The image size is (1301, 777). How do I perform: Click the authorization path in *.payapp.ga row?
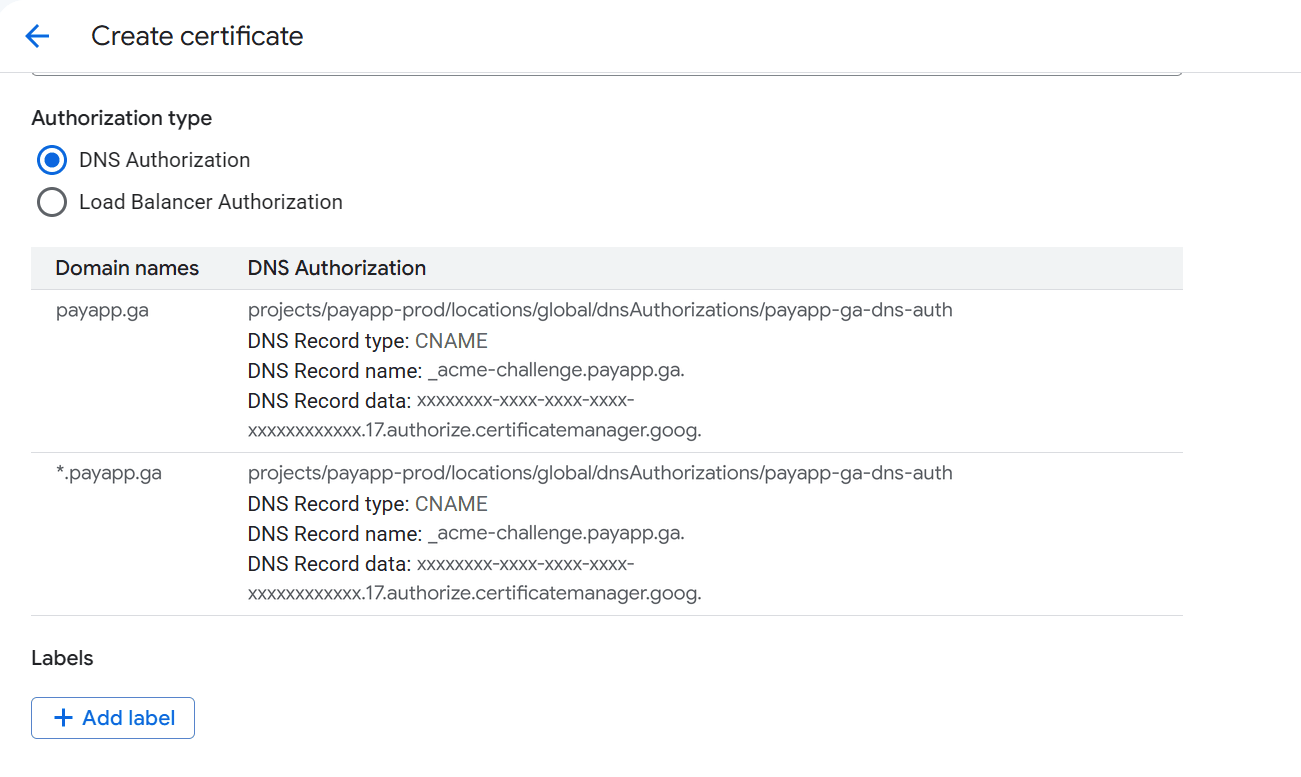point(600,473)
